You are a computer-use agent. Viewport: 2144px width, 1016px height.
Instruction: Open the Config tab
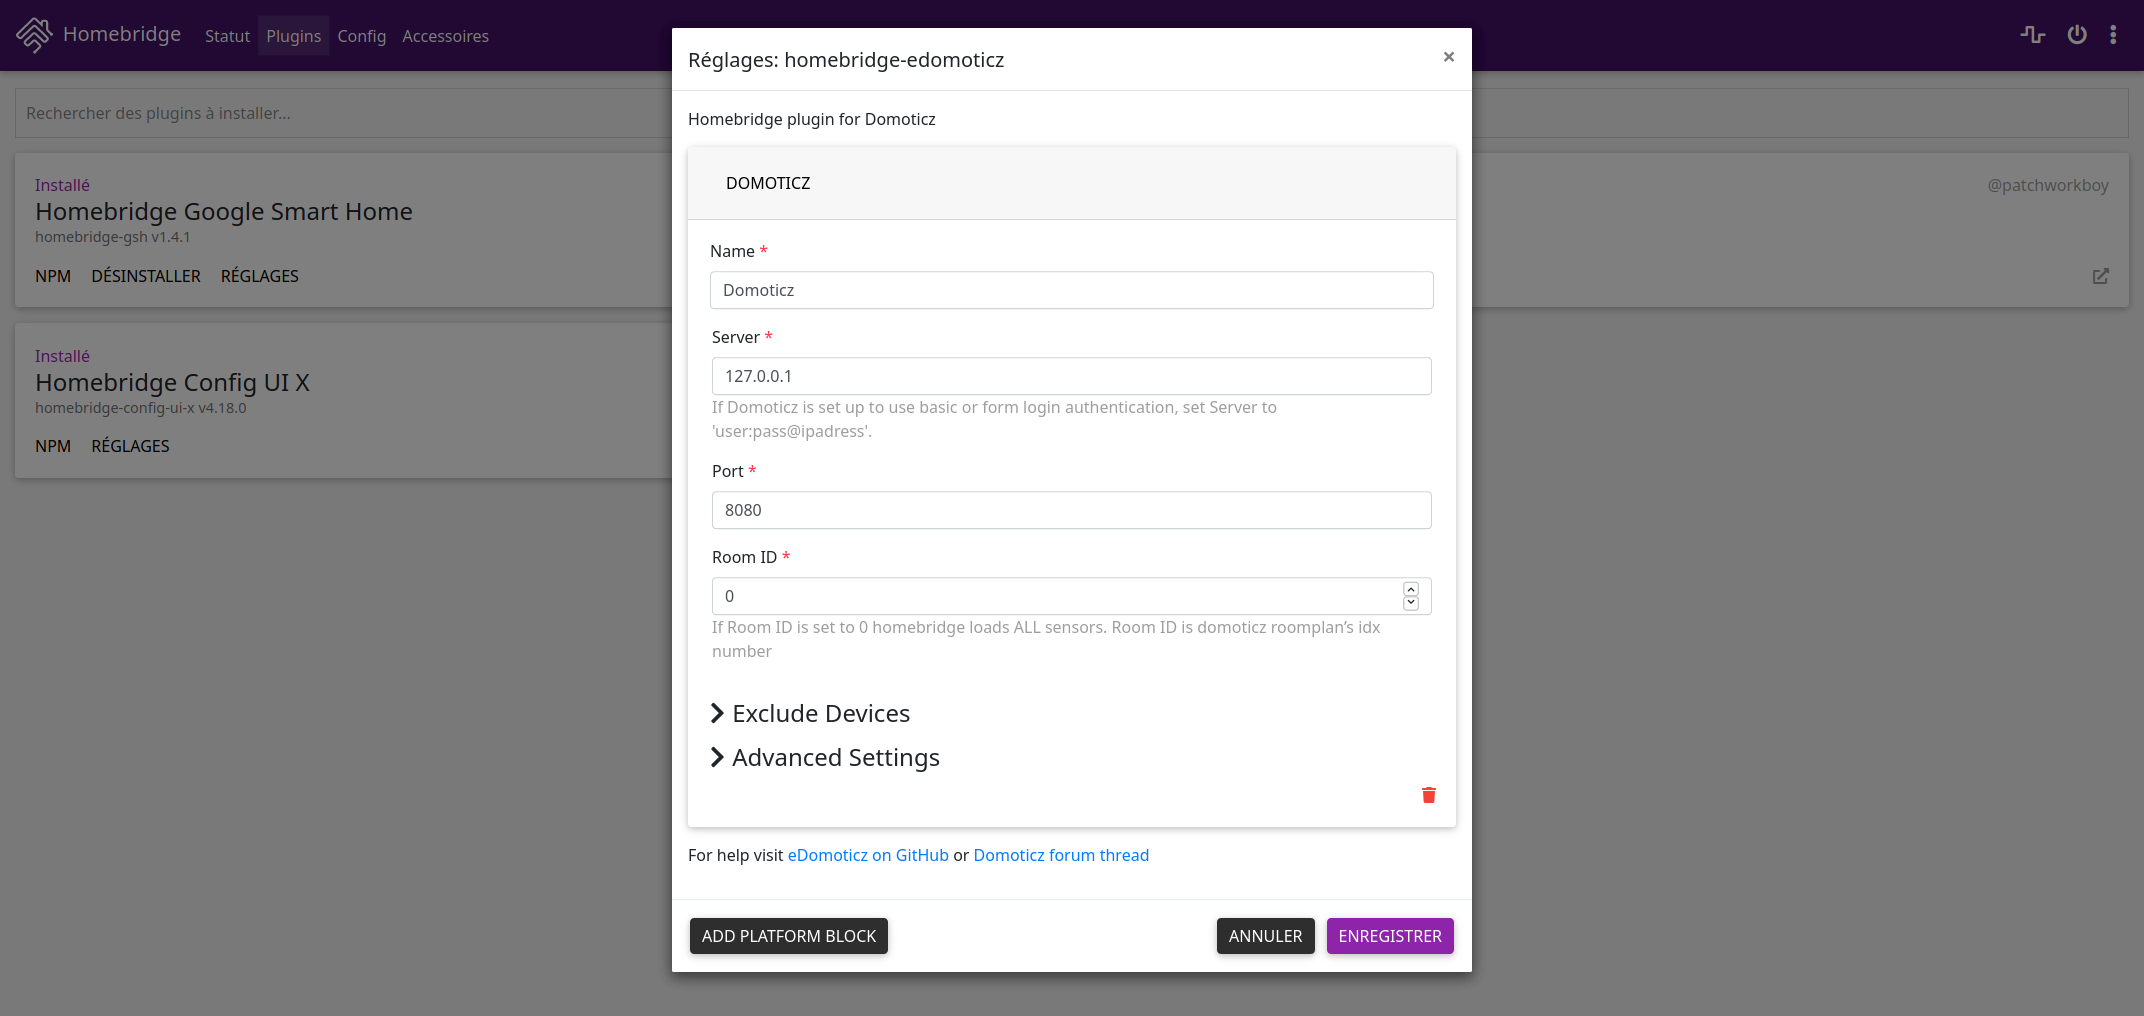coord(361,36)
